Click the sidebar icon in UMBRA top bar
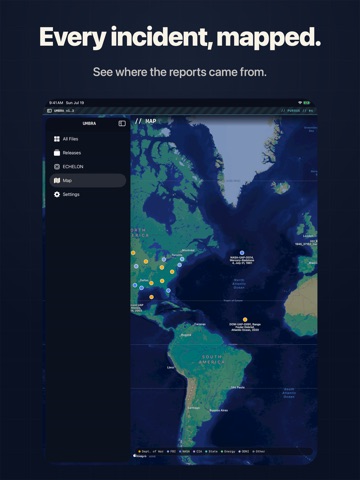Screen dimensions: 360x480 coord(49,110)
